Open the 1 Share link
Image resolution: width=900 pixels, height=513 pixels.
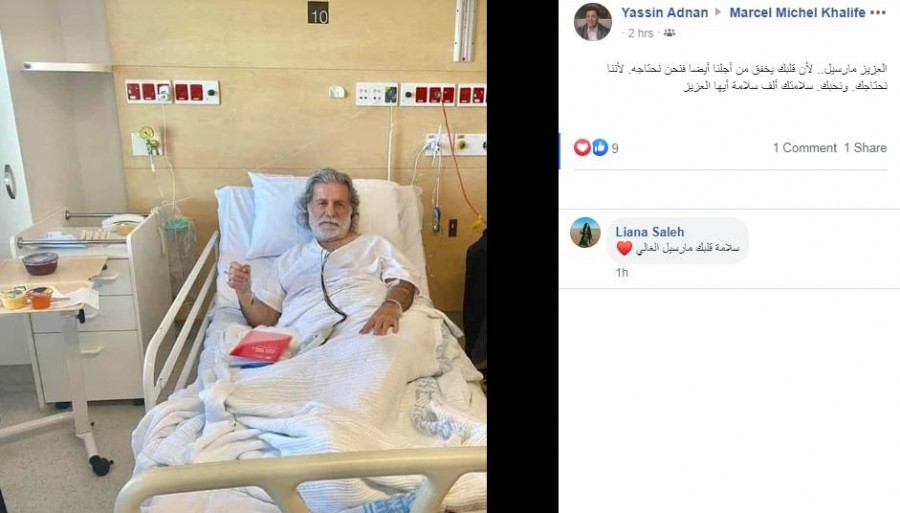point(865,148)
